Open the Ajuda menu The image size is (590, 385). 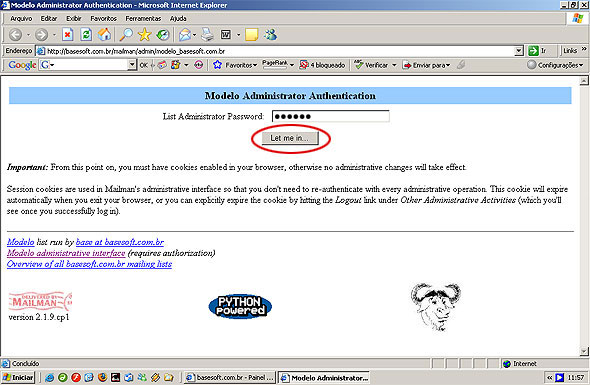tap(178, 18)
